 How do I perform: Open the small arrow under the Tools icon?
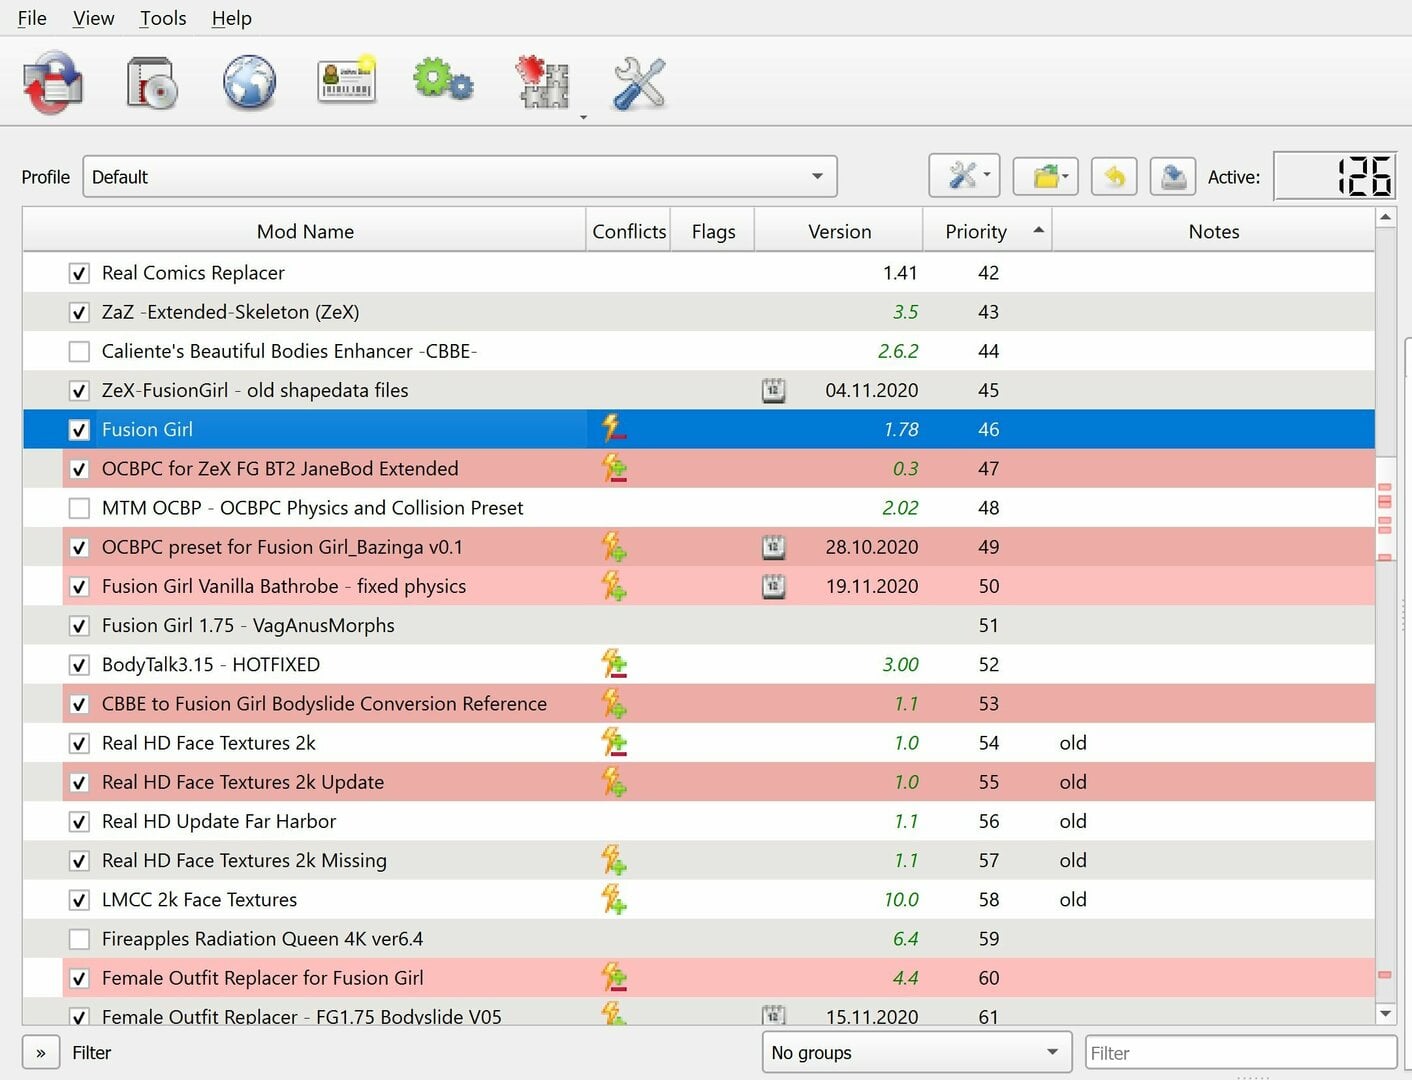tap(583, 117)
